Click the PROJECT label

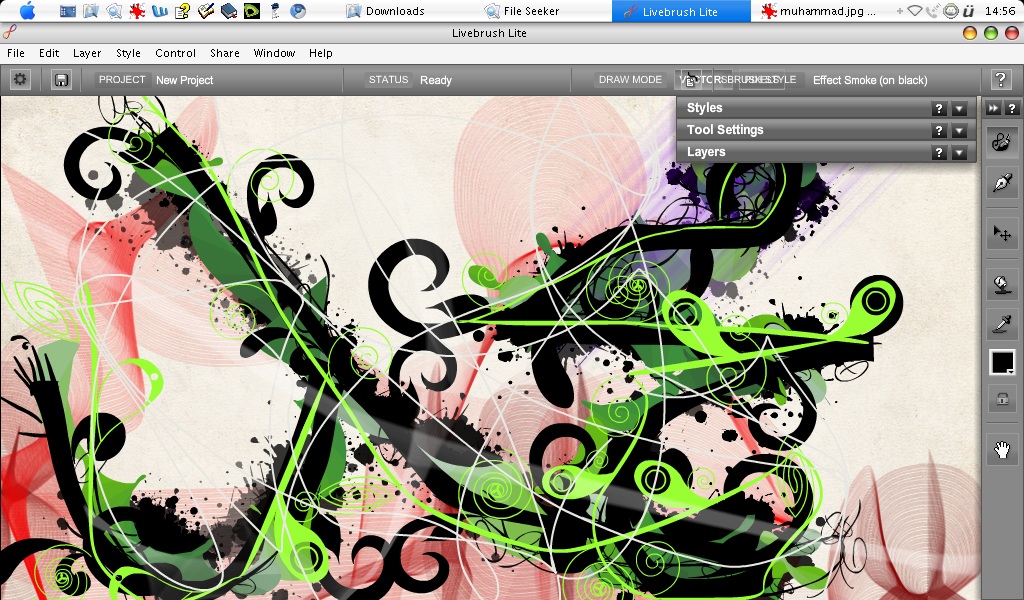[x=122, y=80]
